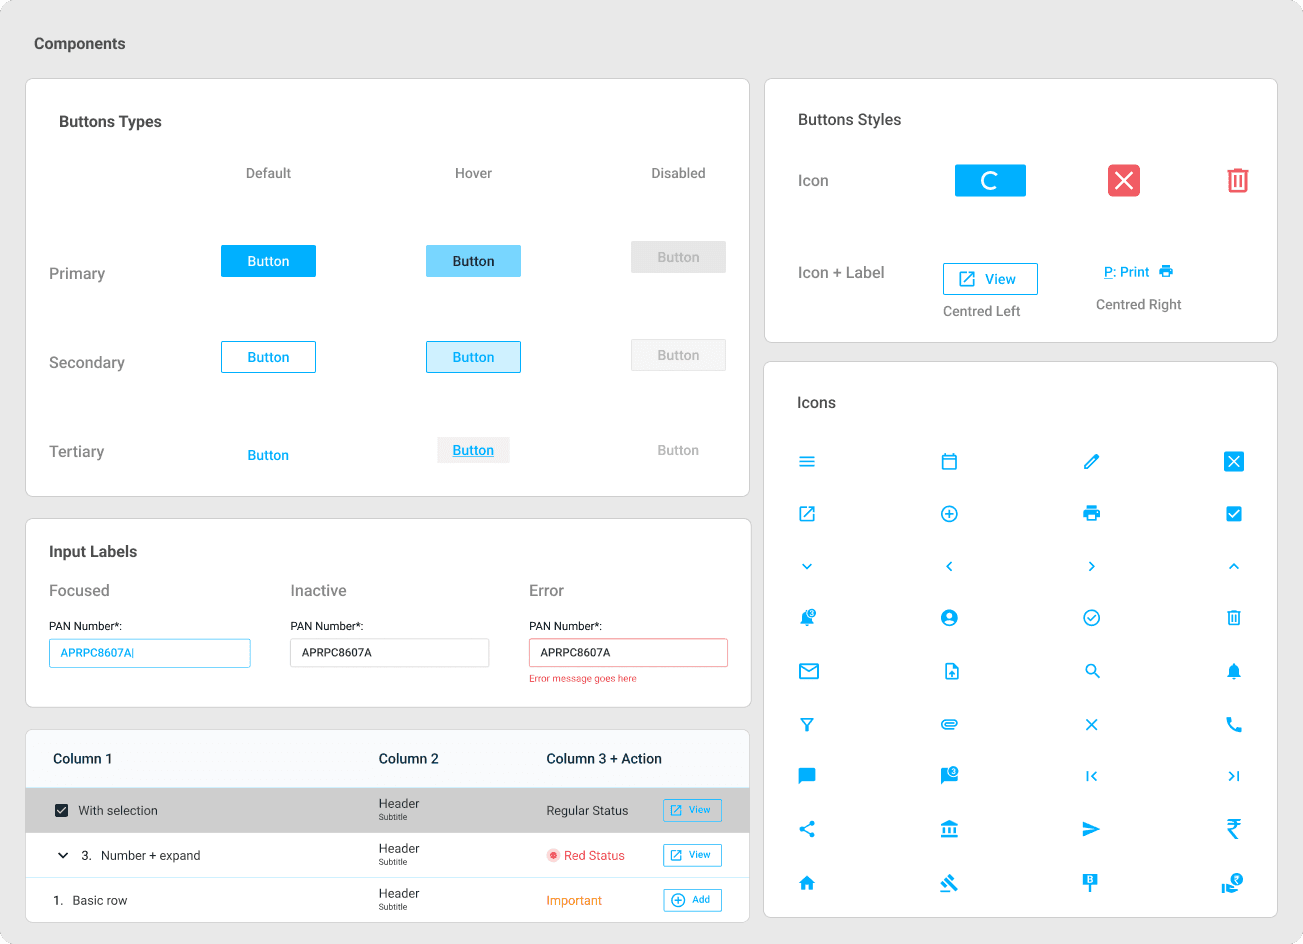This screenshot has width=1303, height=944.
Task: Click the refresh icon blue button
Action: click(990, 181)
